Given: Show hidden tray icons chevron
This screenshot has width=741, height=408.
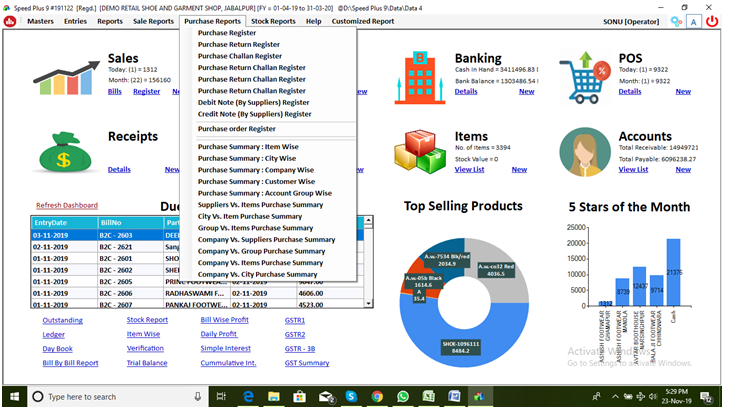Looking at the screenshot, I should (615, 396).
